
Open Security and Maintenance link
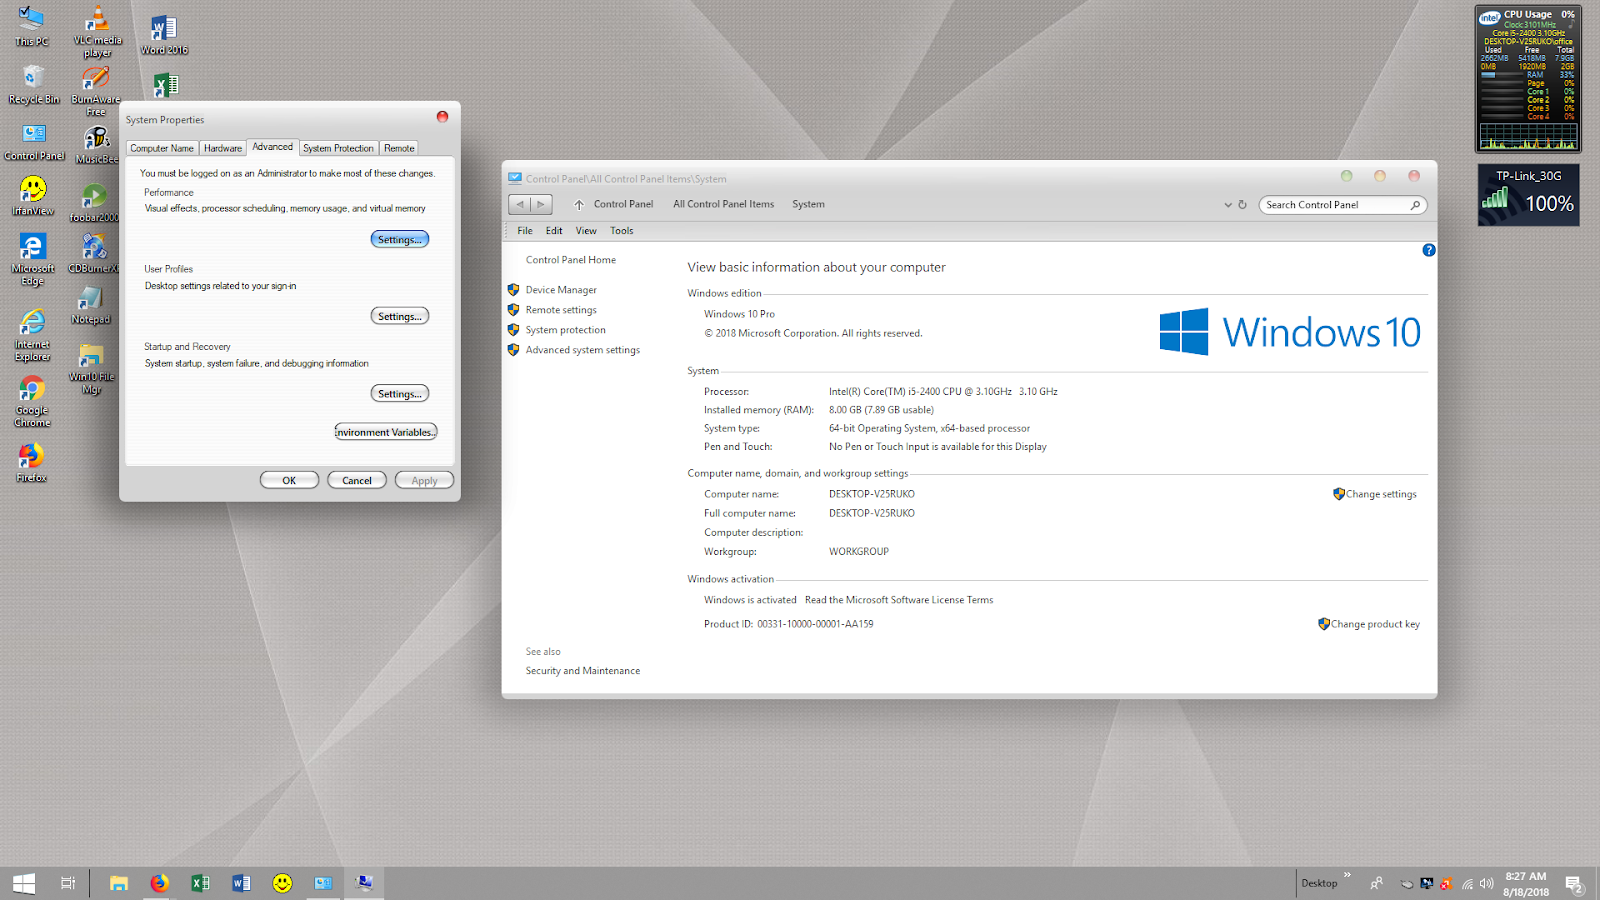(x=583, y=671)
